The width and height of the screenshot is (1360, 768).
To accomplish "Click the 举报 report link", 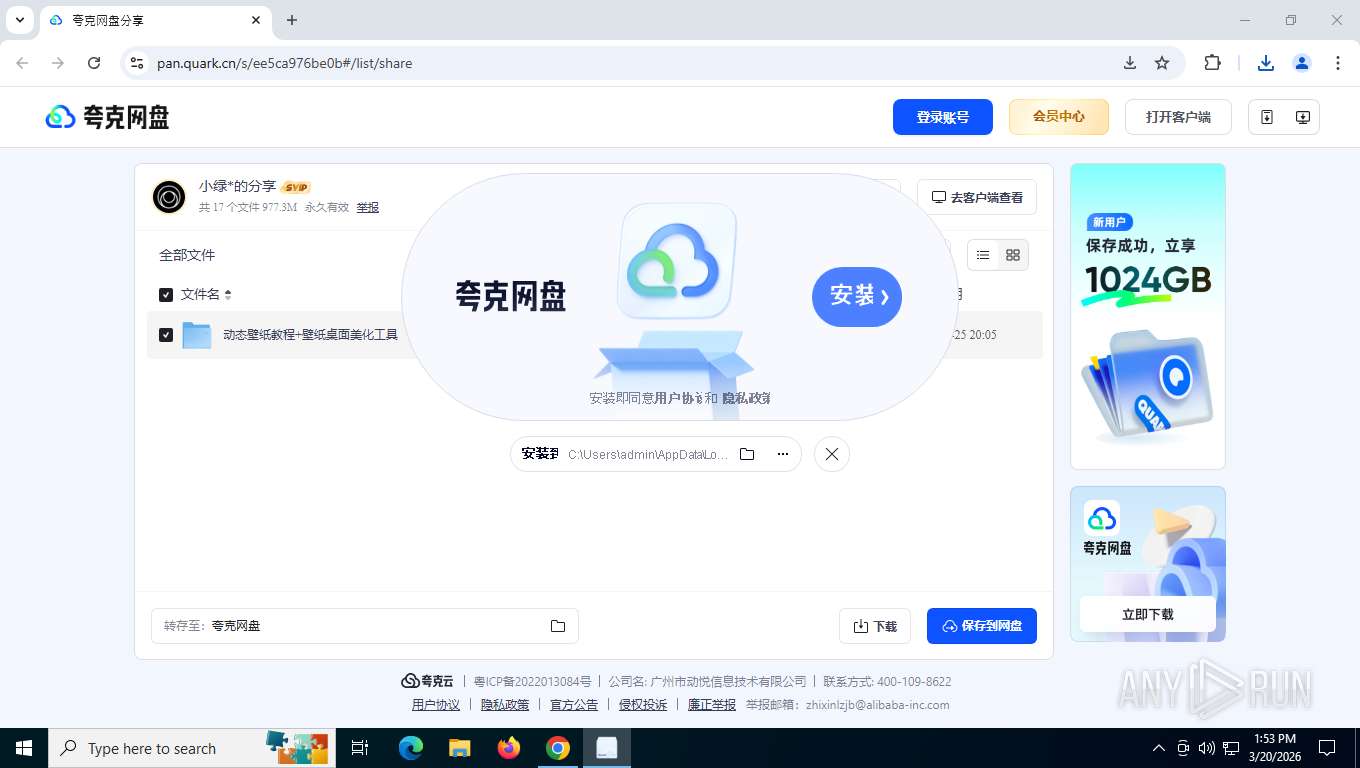I will 368,208.
